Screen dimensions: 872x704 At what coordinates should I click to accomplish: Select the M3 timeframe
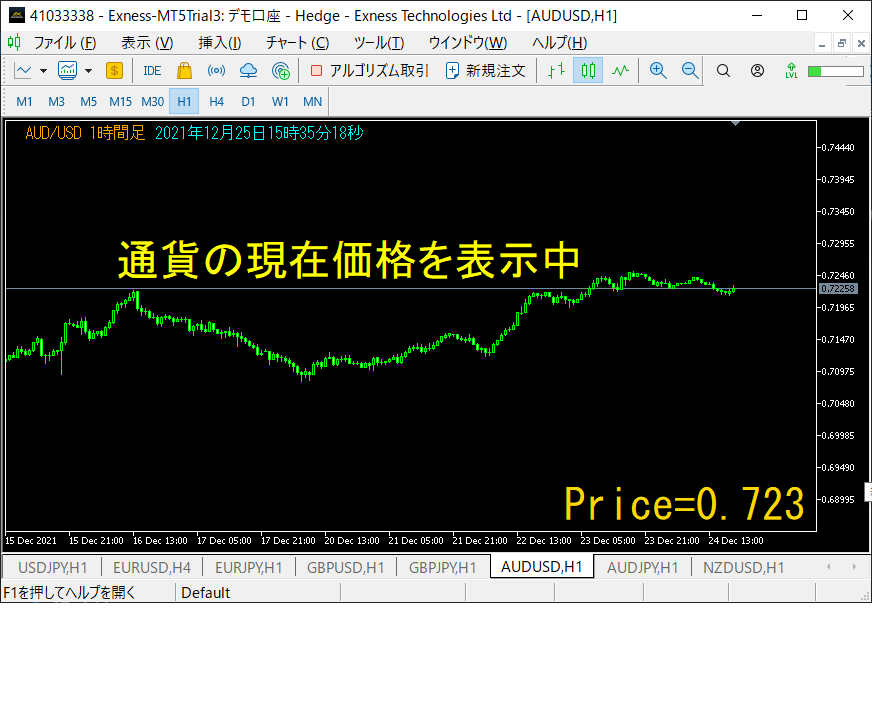click(x=56, y=101)
